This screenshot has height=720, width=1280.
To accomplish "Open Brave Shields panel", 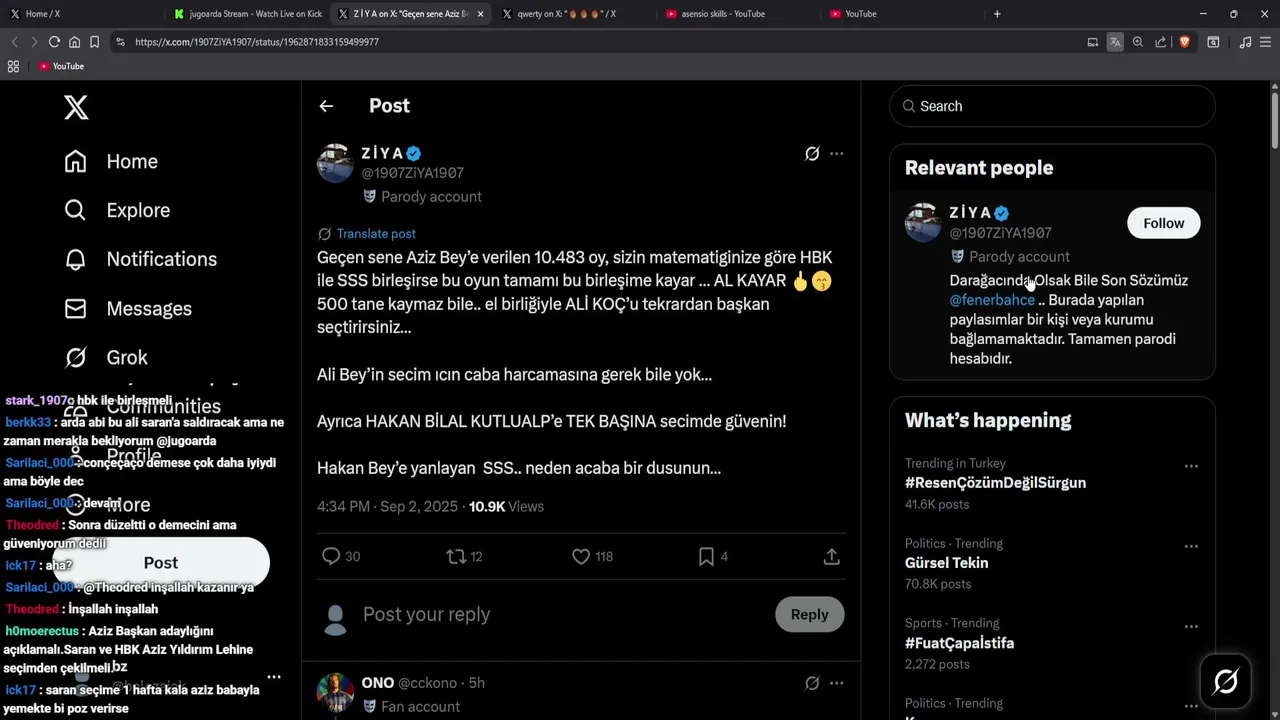I will point(1184,42).
